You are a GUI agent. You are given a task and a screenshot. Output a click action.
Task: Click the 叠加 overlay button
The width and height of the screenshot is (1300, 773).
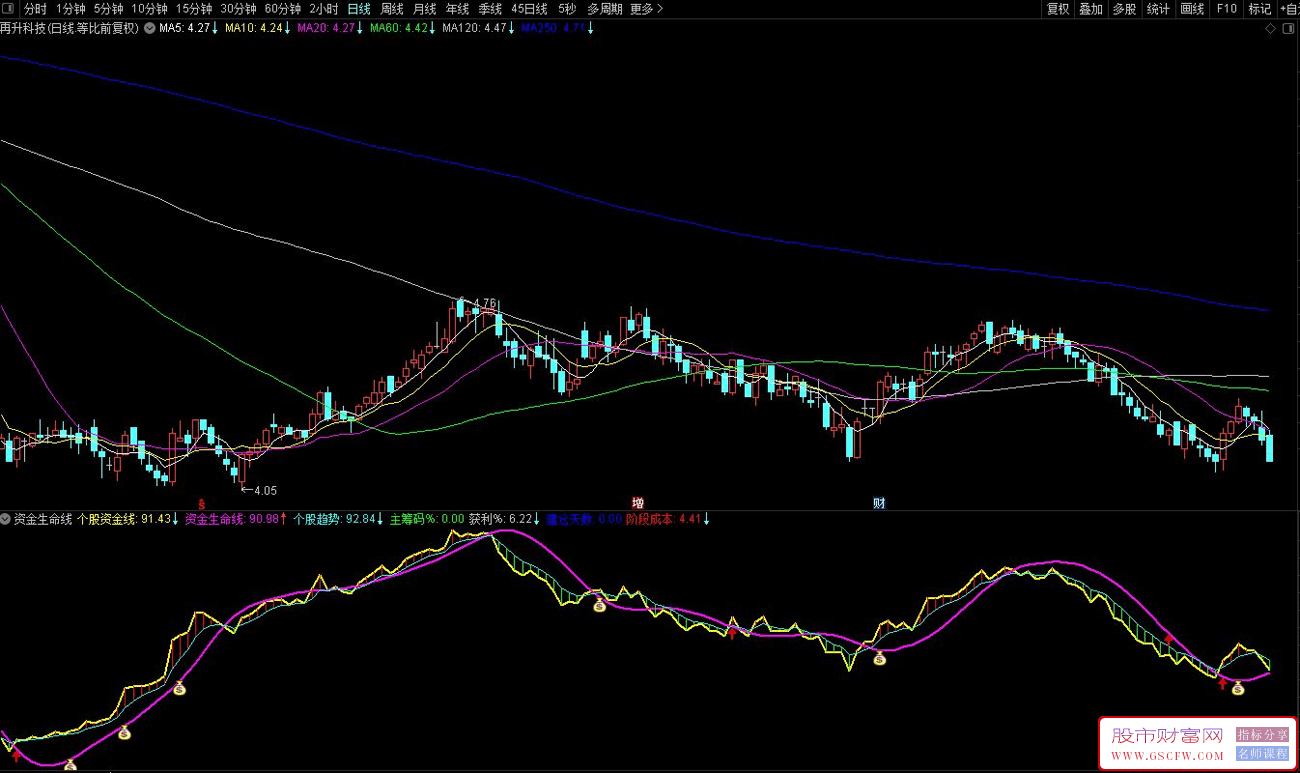point(1091,9)
